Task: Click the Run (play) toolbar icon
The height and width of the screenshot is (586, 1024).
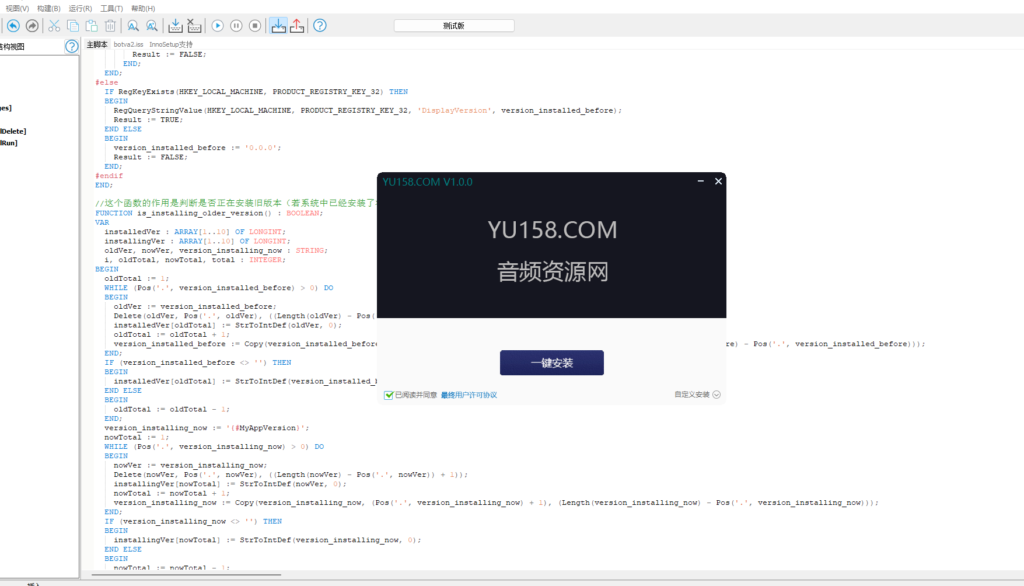Action: click(217, 26)
